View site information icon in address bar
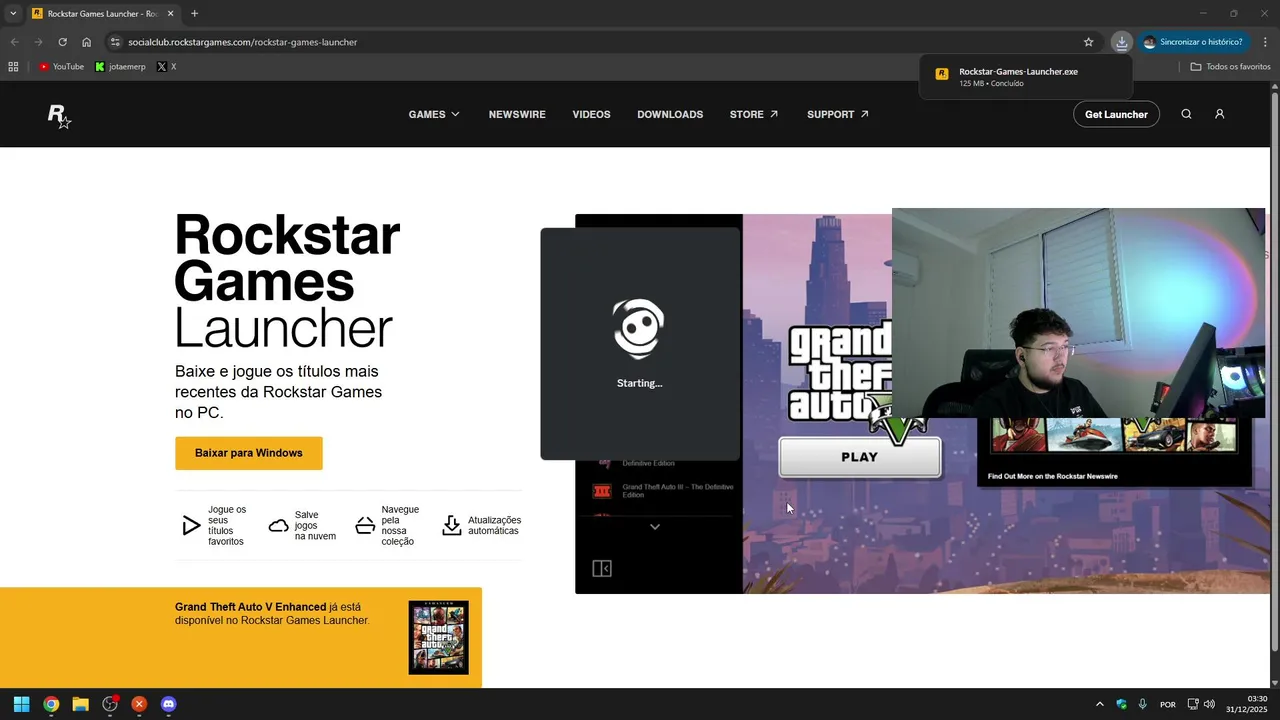Viewport: 1280px width, 720px height. [115, 42]
